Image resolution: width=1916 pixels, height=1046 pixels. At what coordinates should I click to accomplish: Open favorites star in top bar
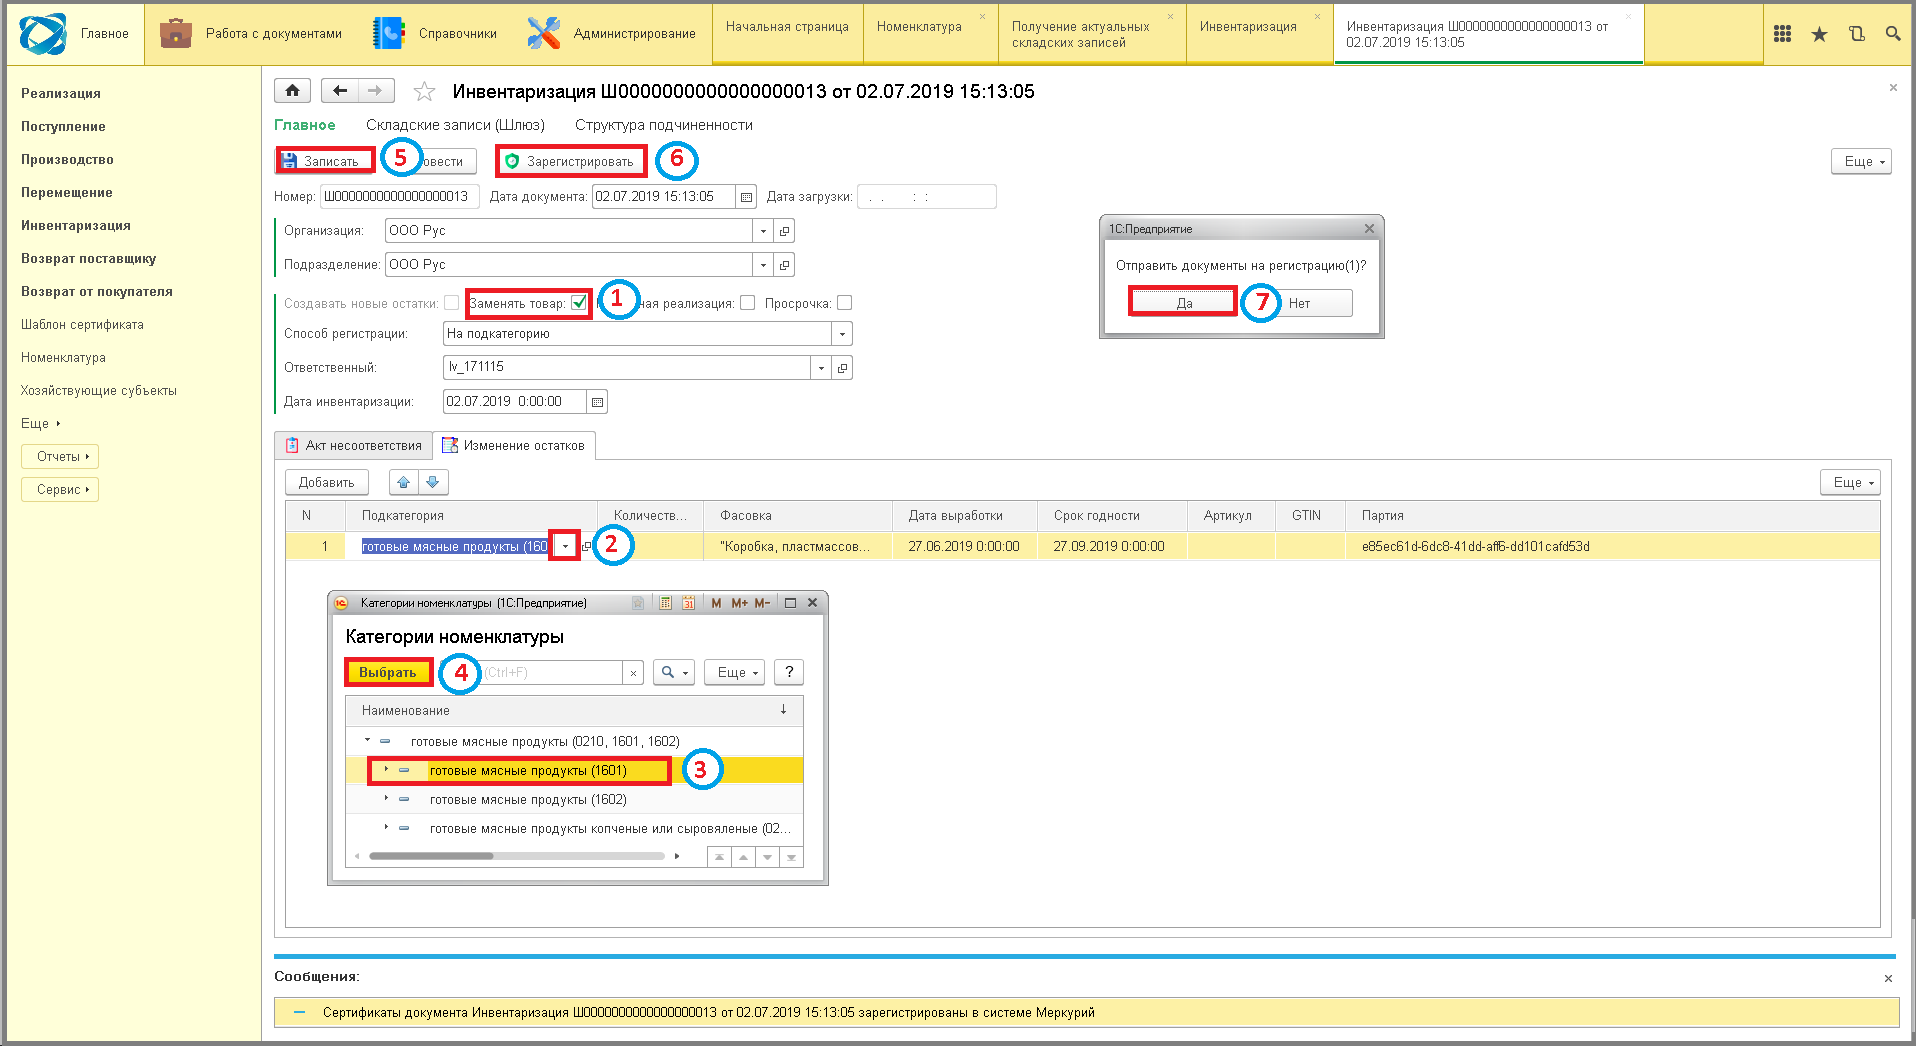pos(1819,34)
